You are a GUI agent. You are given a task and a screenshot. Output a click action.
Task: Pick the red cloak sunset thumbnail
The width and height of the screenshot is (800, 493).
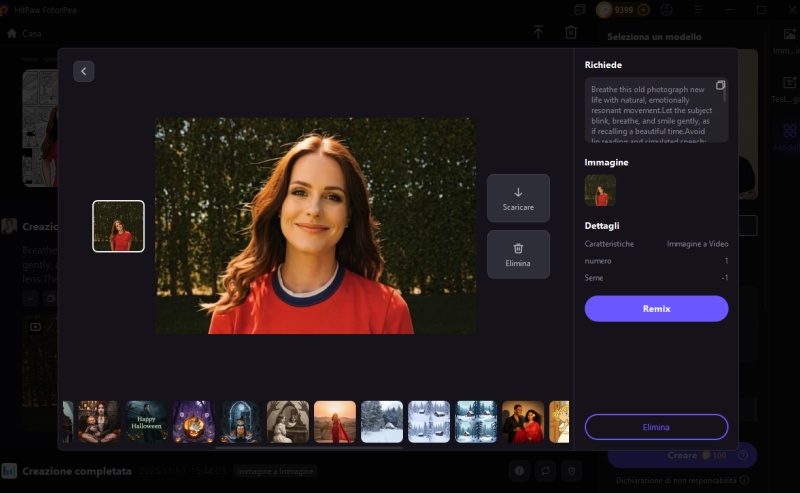[335, 421]
